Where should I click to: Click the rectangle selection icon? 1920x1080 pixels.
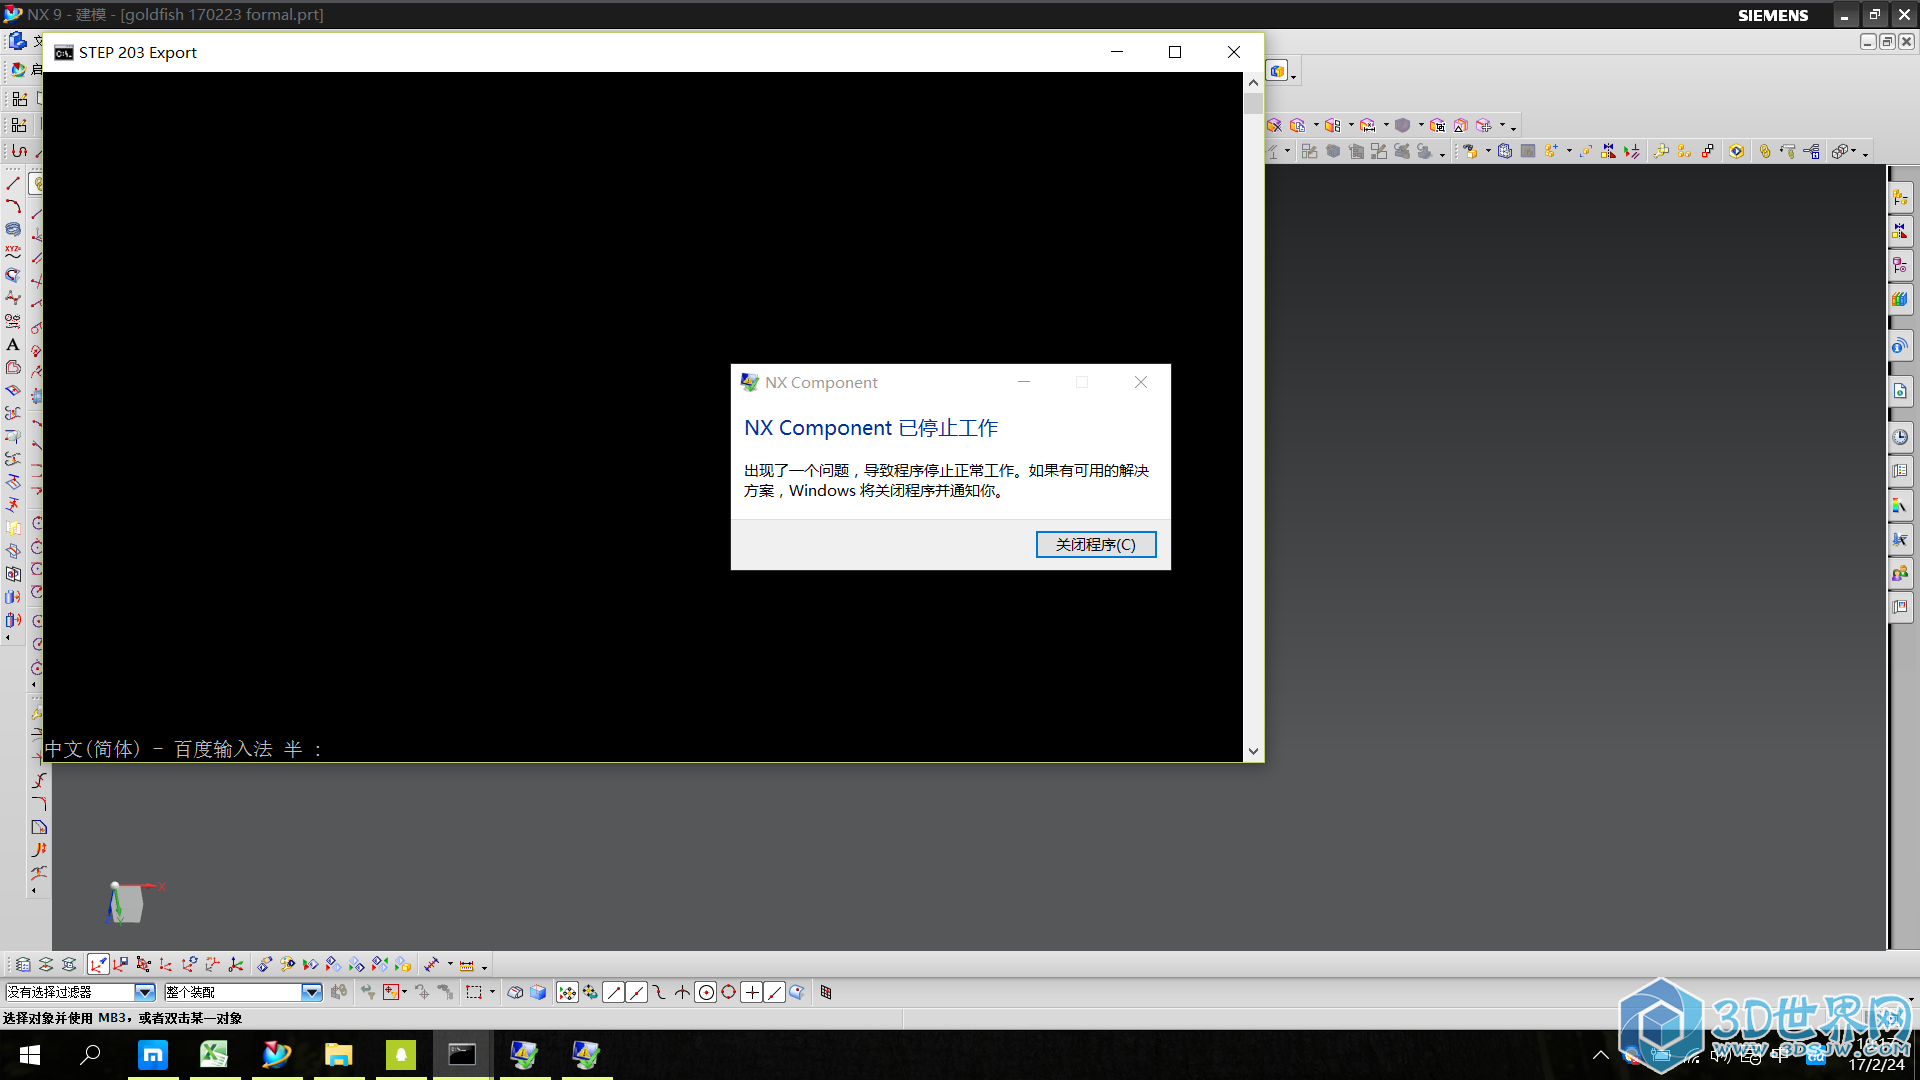tap(474, 992)
